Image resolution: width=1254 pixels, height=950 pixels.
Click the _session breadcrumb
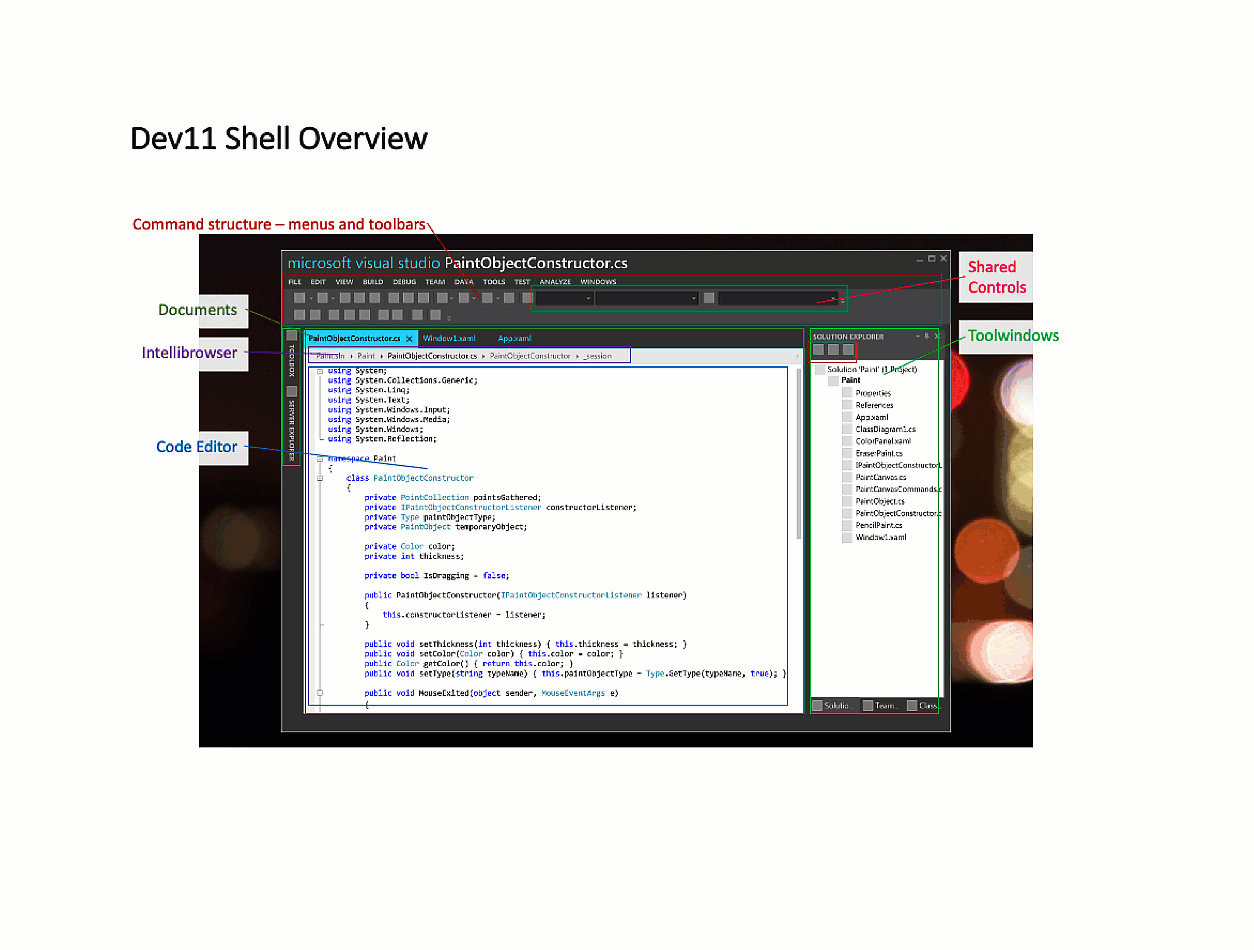pos(597,356)
